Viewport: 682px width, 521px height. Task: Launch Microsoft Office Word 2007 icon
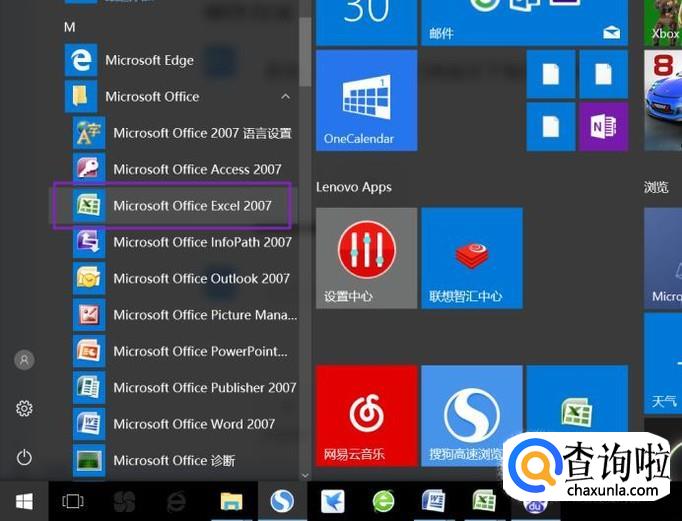(89, 424)
